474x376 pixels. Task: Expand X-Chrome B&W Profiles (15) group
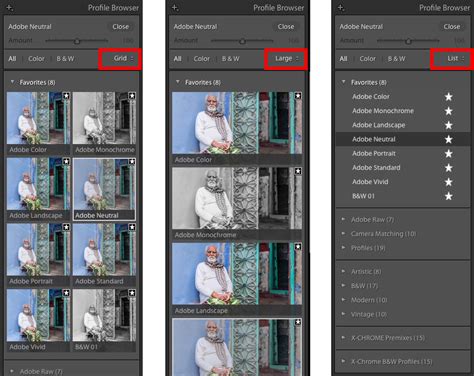tap(343, 361)
